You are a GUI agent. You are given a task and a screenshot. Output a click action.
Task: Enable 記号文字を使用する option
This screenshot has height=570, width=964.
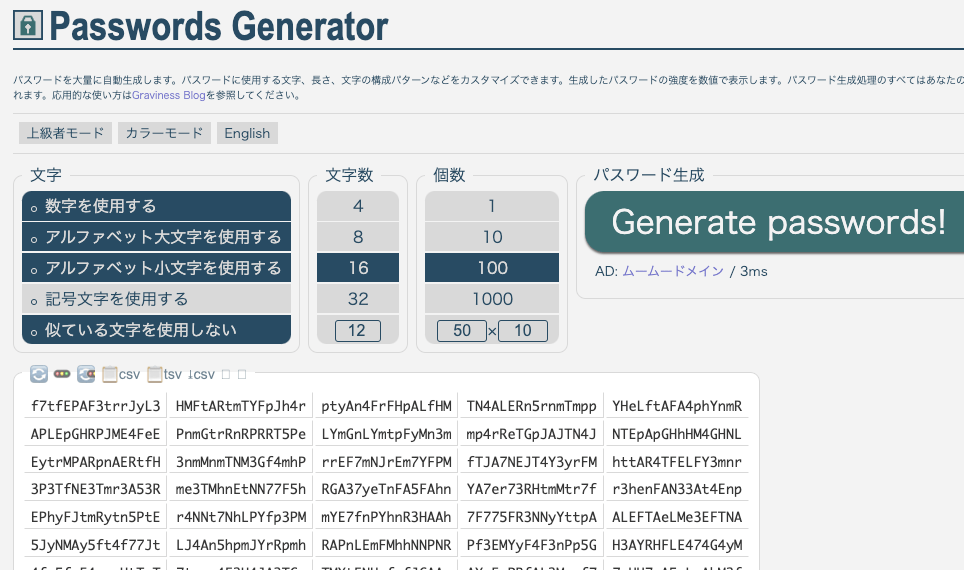(x=156, y=299)
